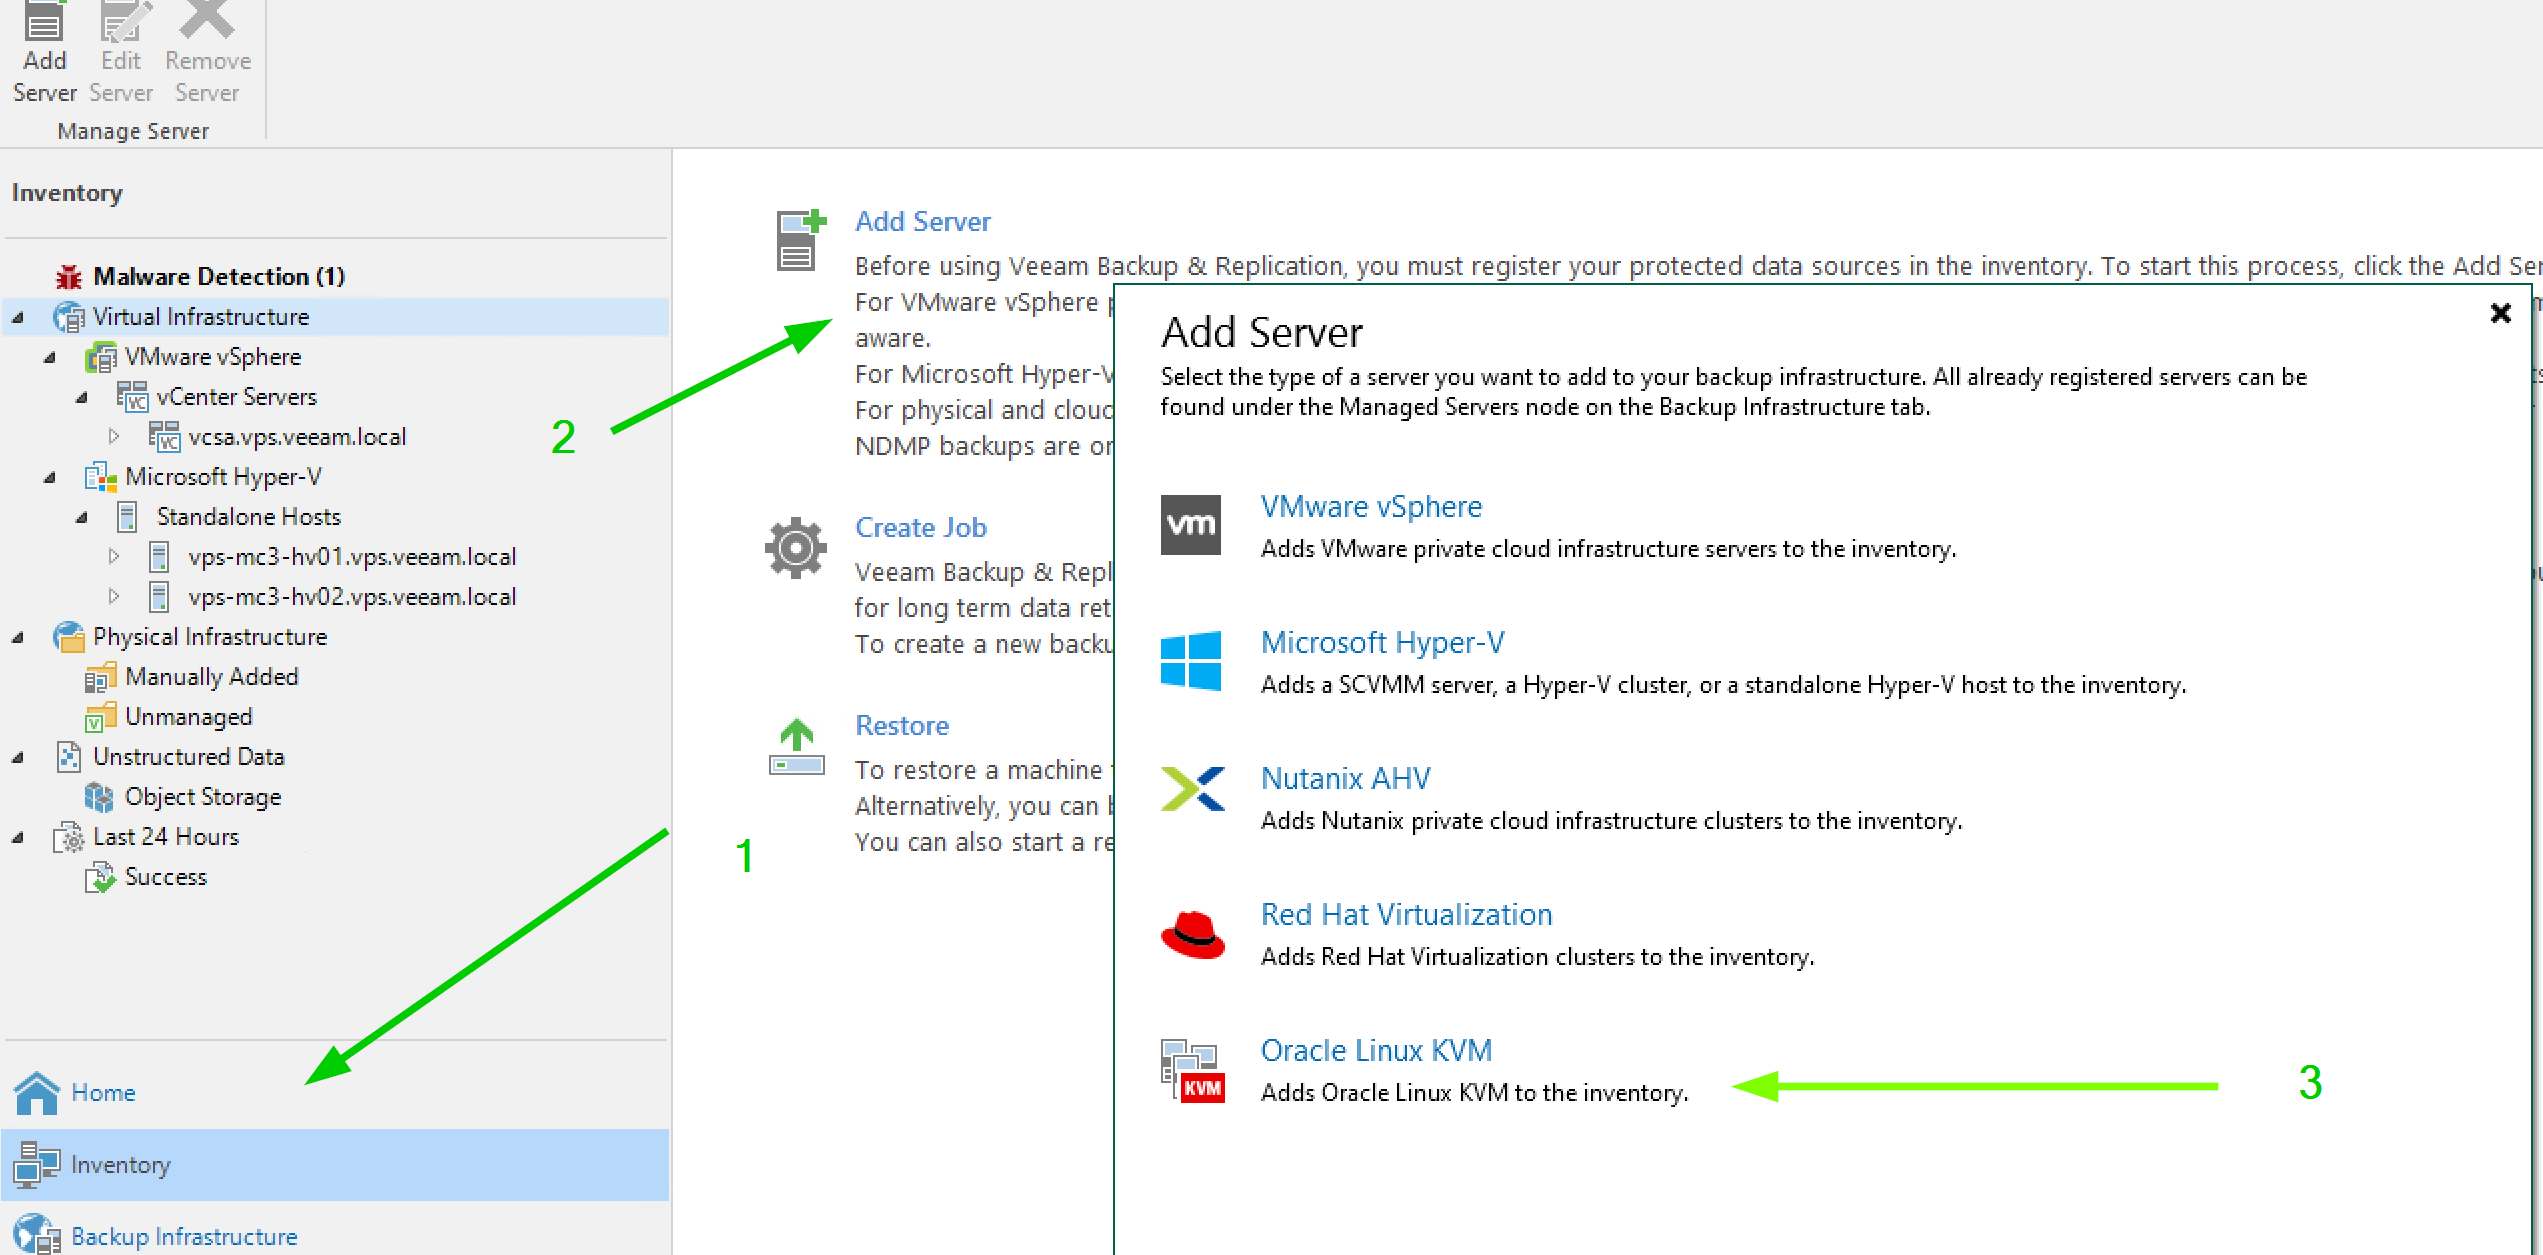Viewport: 2543px width, 1255px height.
Task: Click the Restore link
Action: (902, 726)
